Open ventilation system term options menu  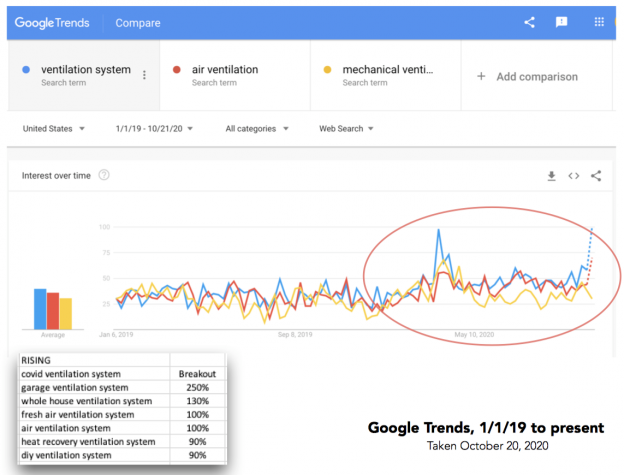144,75
